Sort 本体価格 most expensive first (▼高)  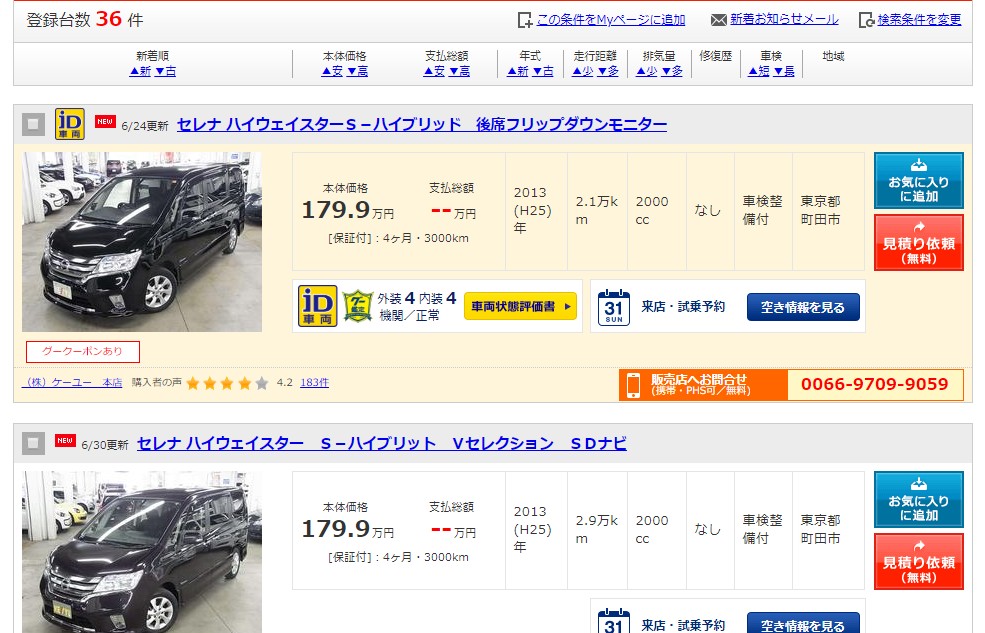357,71
